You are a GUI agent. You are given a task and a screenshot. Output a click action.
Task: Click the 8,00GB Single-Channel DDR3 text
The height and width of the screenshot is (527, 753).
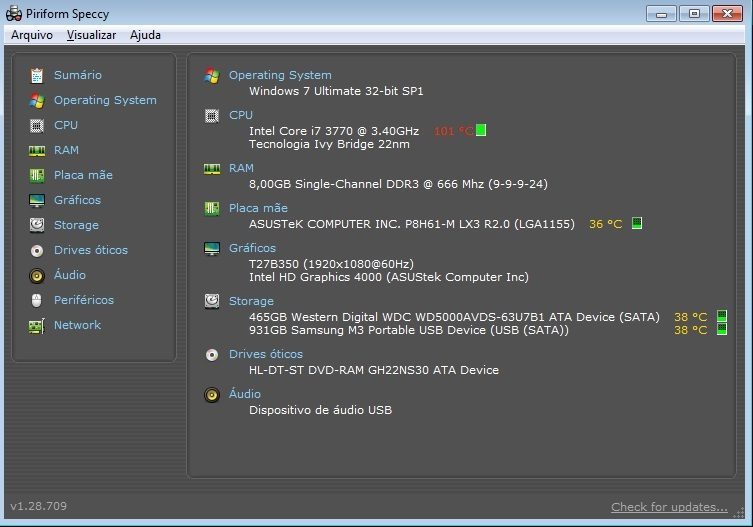coord(398,184)
